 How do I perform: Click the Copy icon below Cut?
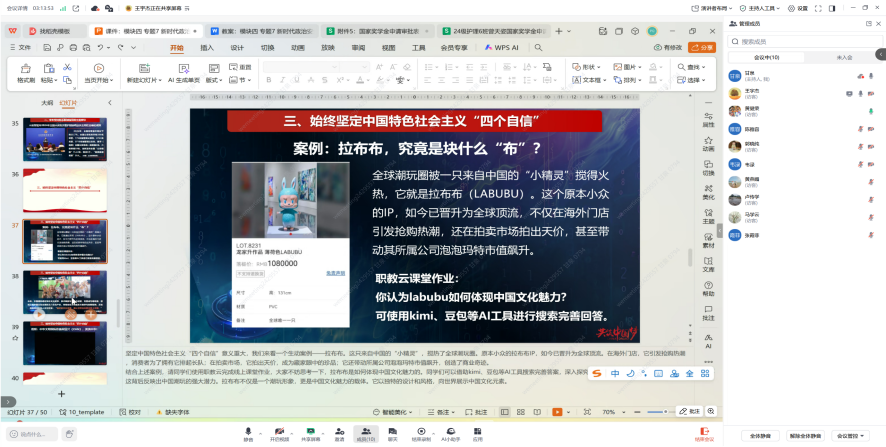pyautogui.click(x=67, y=80)
